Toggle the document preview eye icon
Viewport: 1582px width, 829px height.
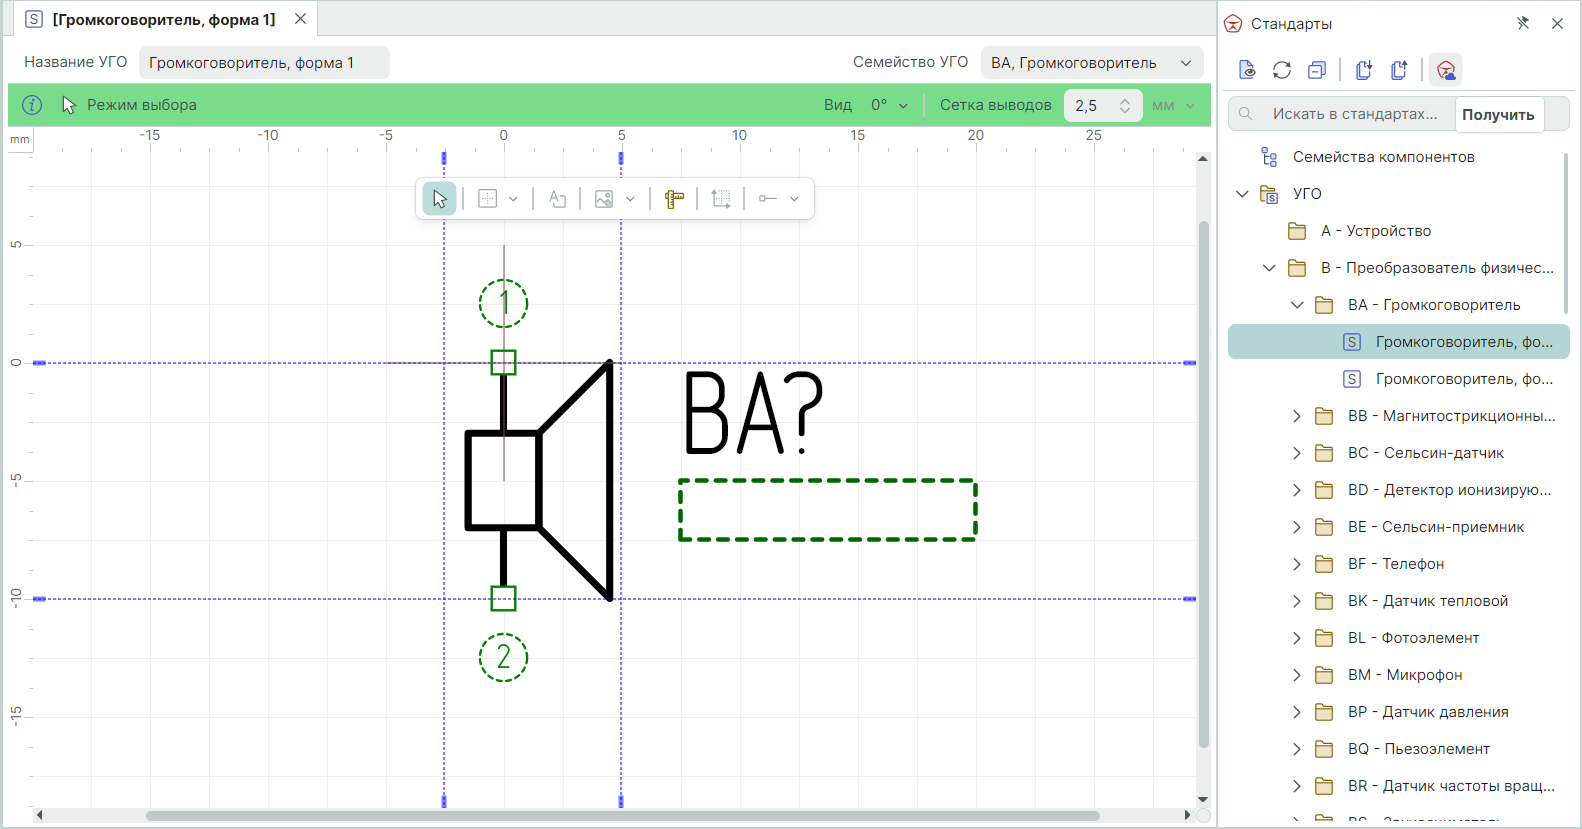(x=1247, y=70)
